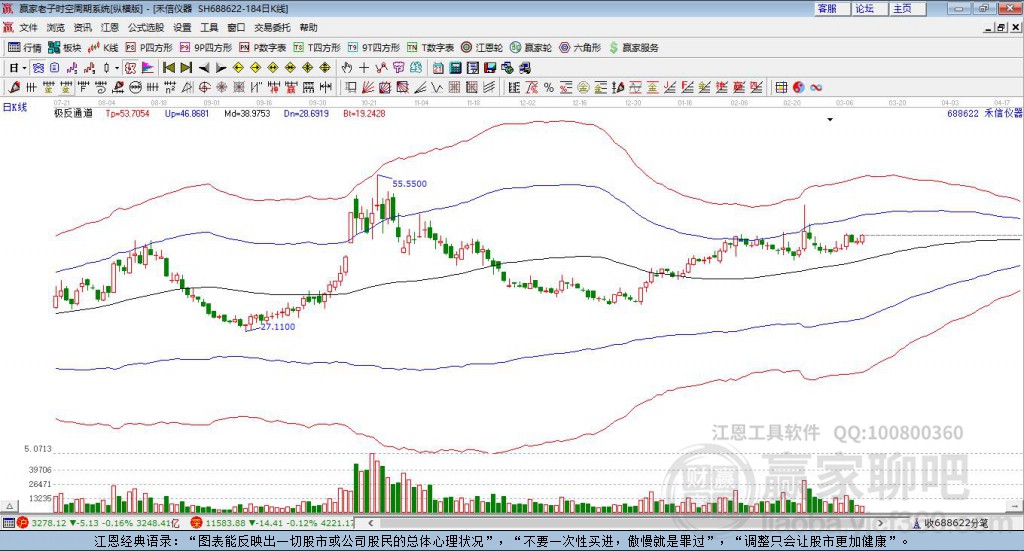Viewport: 1024px width, 551px height.
Task: Click the horizontal scrollbar left arrow
Action: click(370, 523)
